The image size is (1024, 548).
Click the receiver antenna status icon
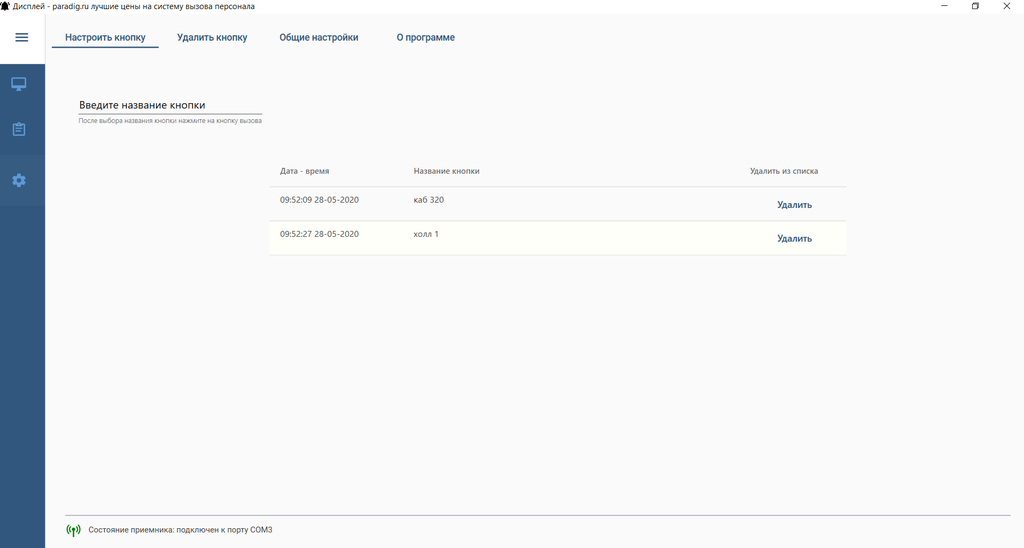(74, 530)
